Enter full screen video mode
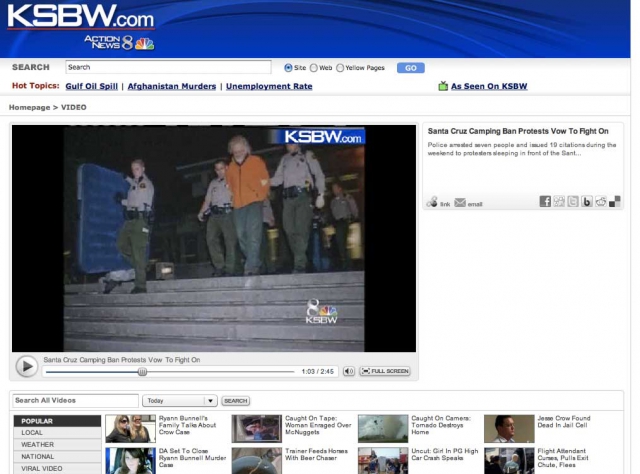 coord(385,371)
